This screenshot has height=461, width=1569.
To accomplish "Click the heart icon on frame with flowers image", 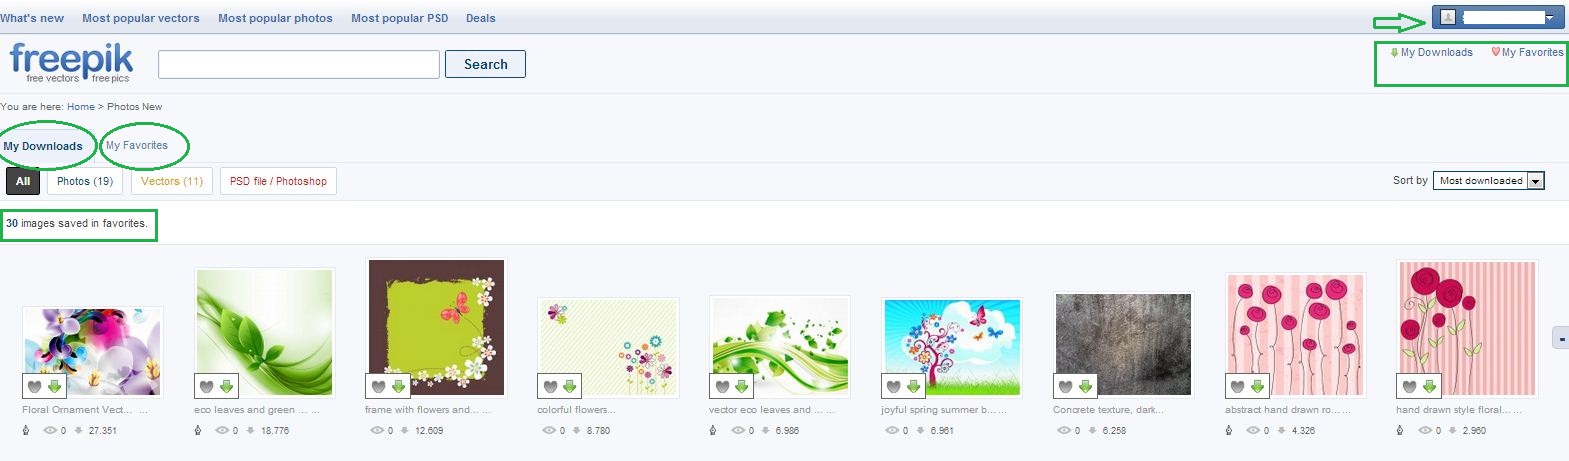I will (378, 386).
